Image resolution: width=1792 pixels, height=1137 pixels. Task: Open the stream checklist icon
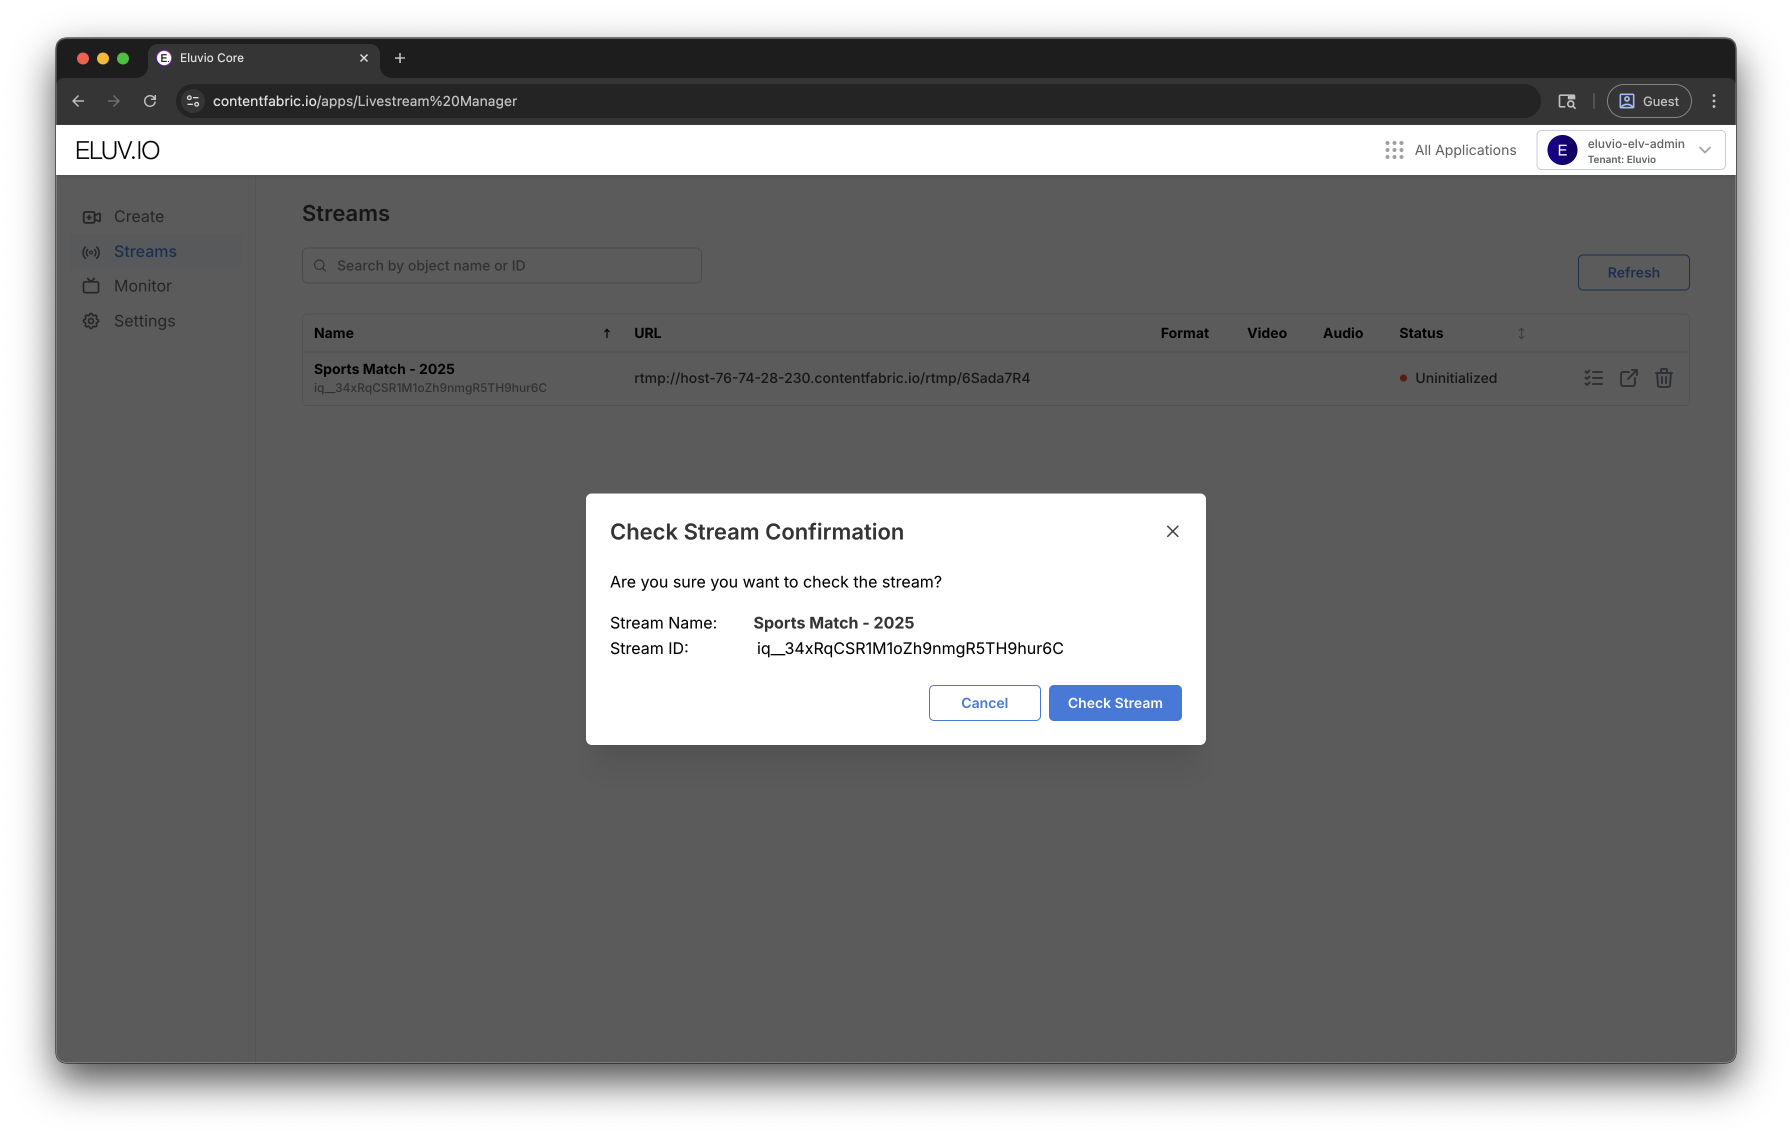(x=1593, y=378)
